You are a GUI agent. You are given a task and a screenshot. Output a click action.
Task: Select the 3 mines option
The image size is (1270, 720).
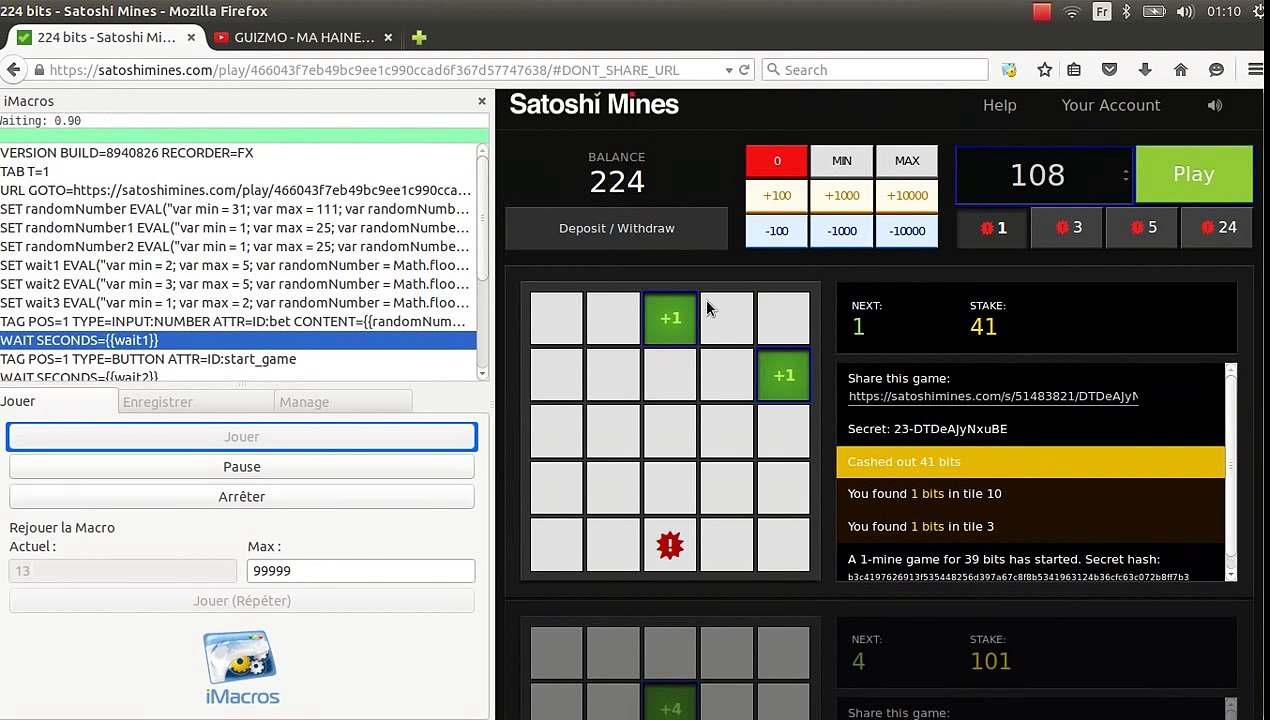1069,228
